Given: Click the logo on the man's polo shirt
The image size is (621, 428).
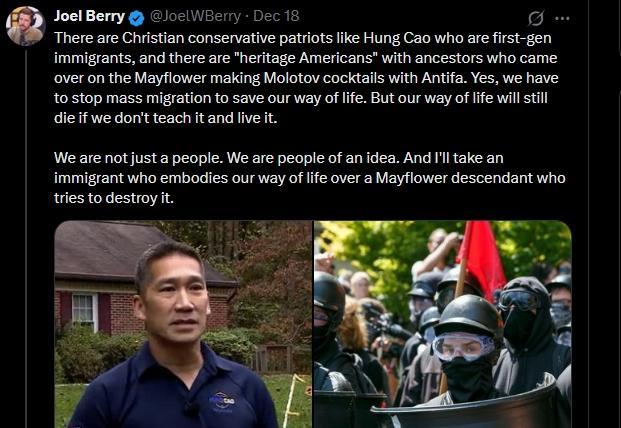Looking at the screenshot, I should [222, 400].
